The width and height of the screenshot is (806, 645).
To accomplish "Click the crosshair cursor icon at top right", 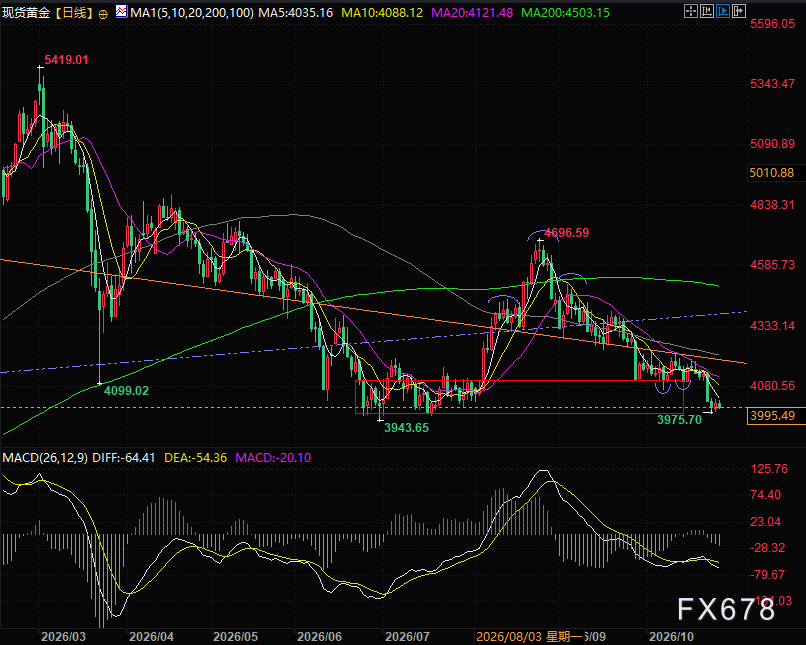I will tap(691, 11).
